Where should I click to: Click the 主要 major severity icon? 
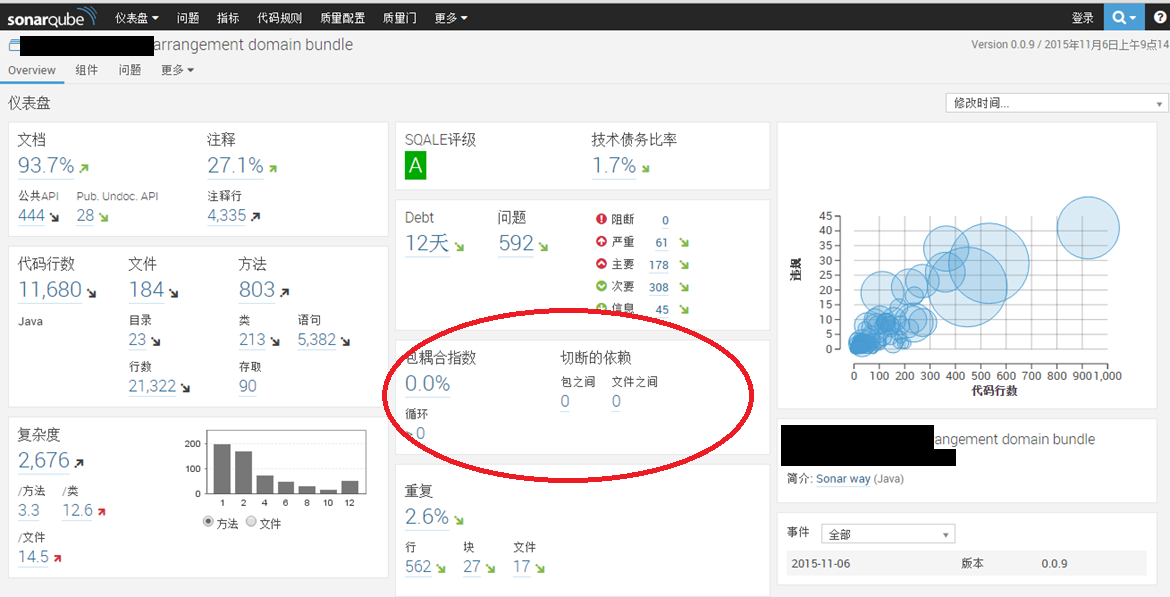[601, 265]
